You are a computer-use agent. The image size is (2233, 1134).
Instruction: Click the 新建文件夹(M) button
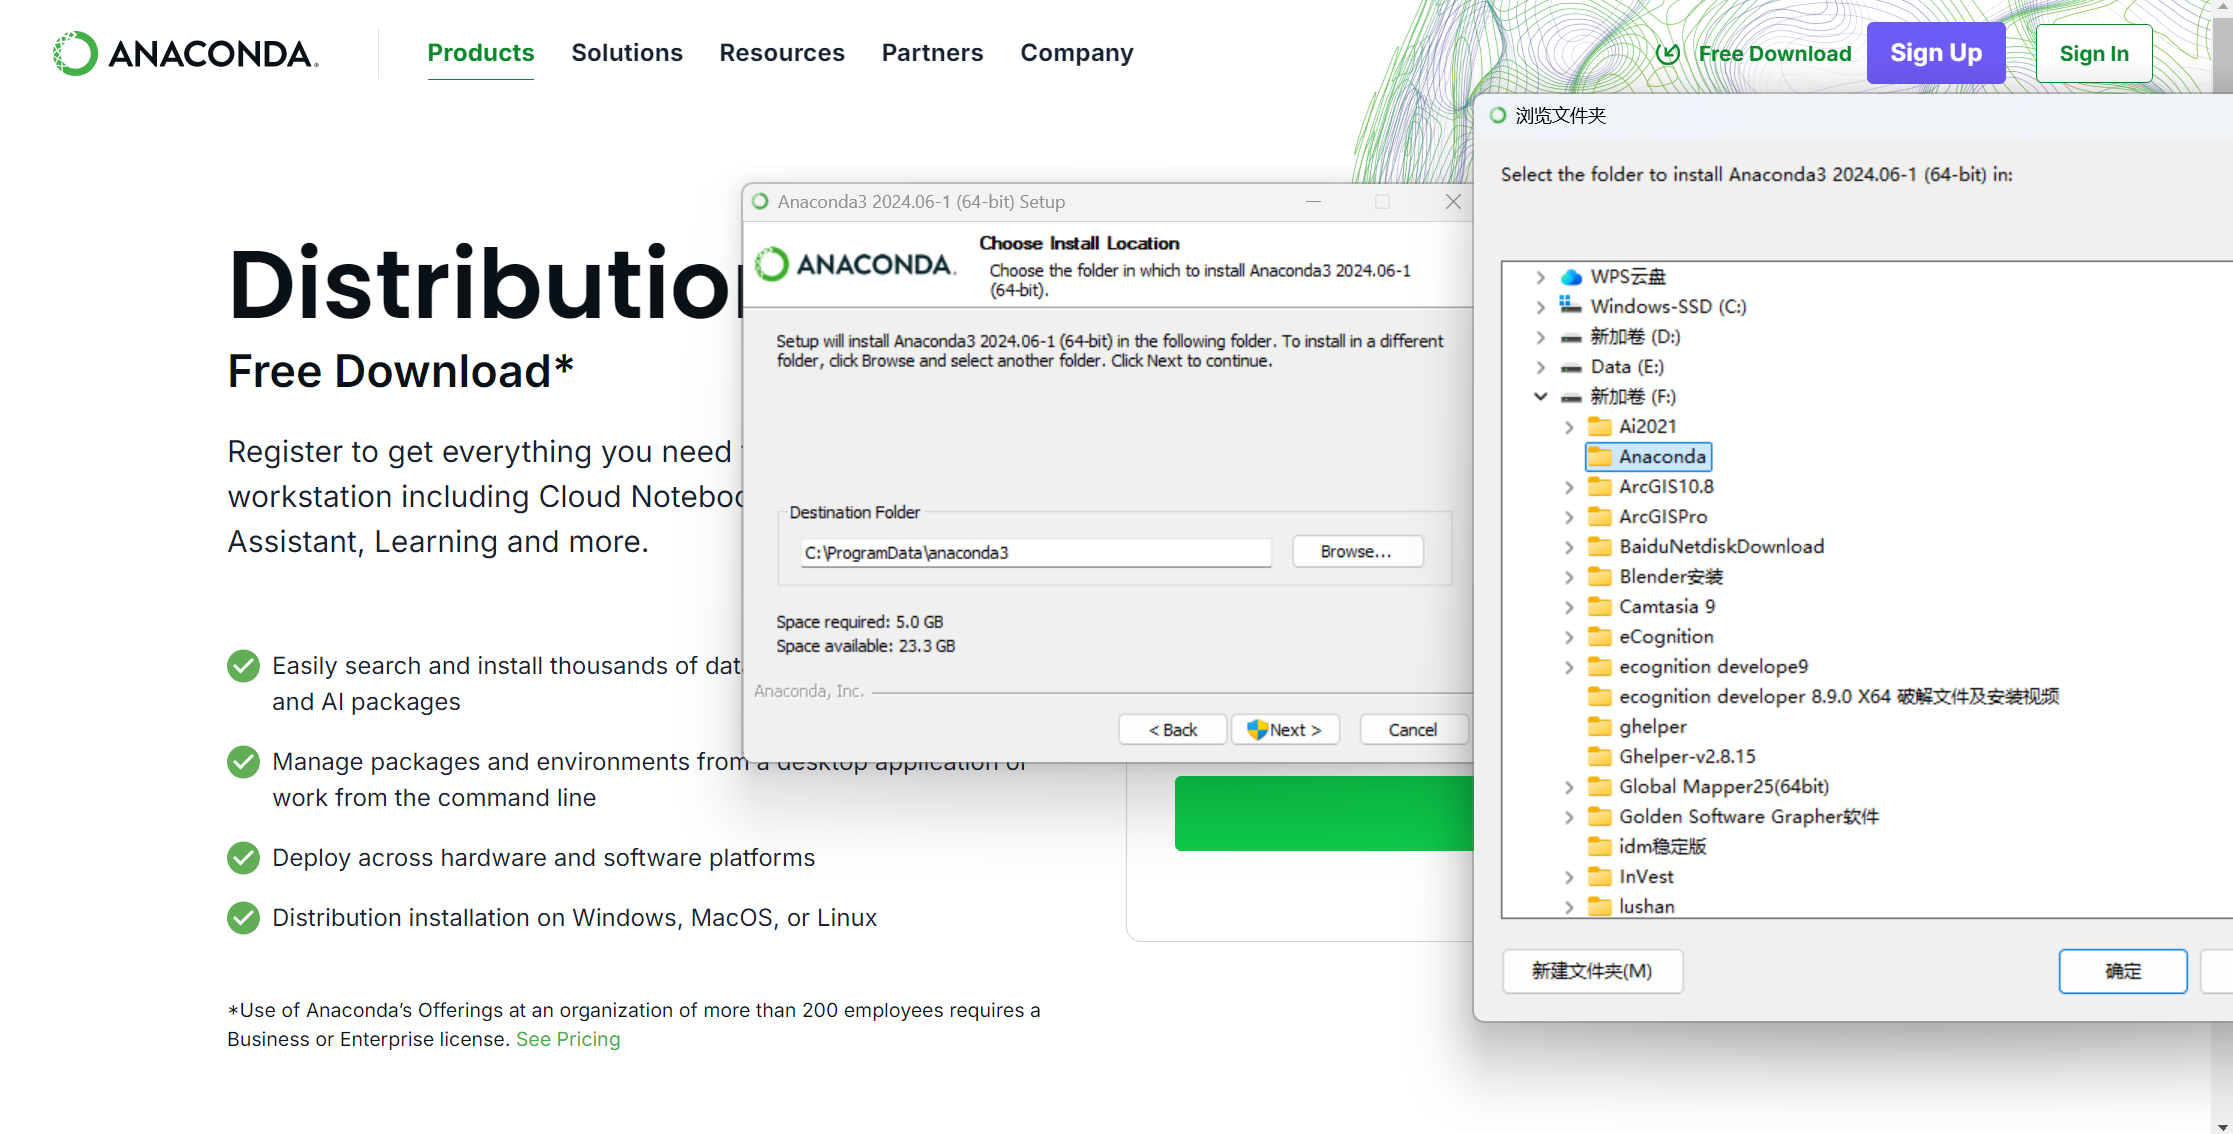[1591, 971]
